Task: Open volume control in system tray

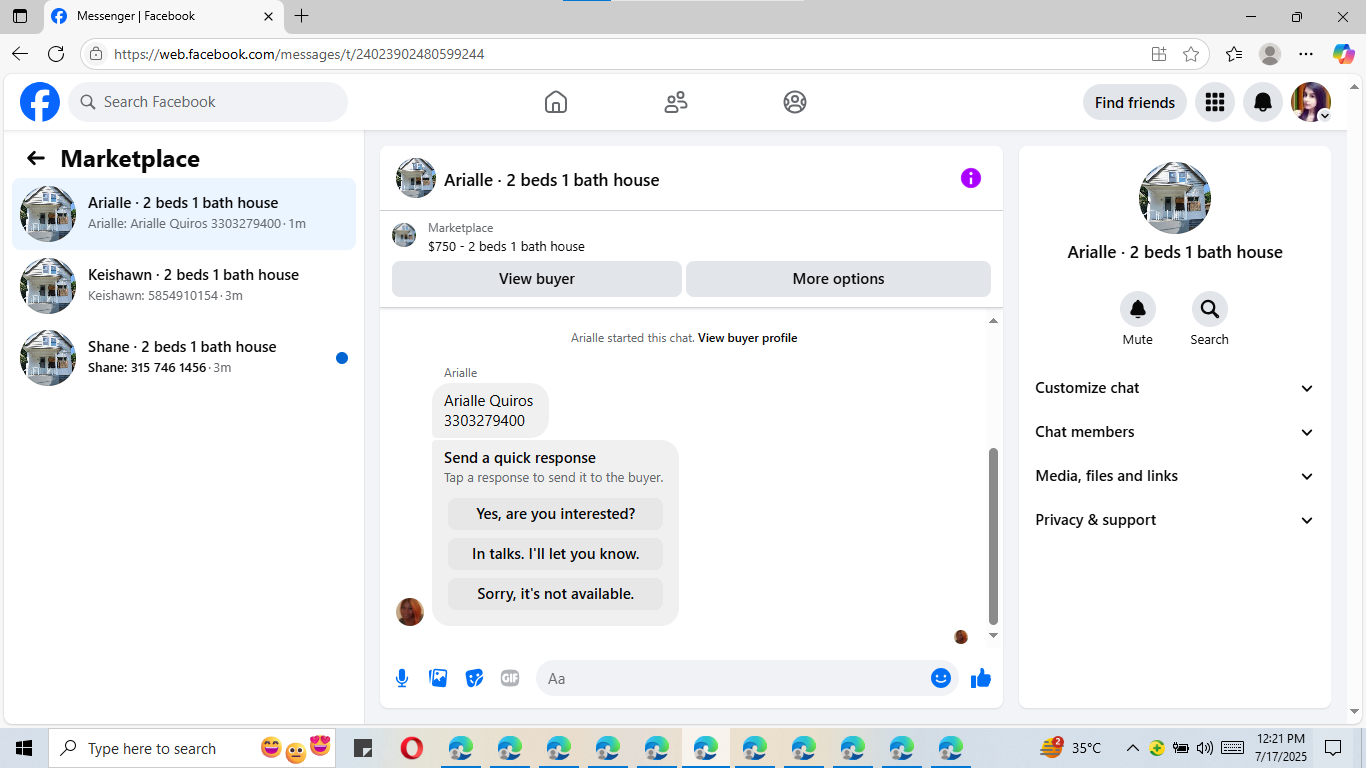Action: [1204, 748]
